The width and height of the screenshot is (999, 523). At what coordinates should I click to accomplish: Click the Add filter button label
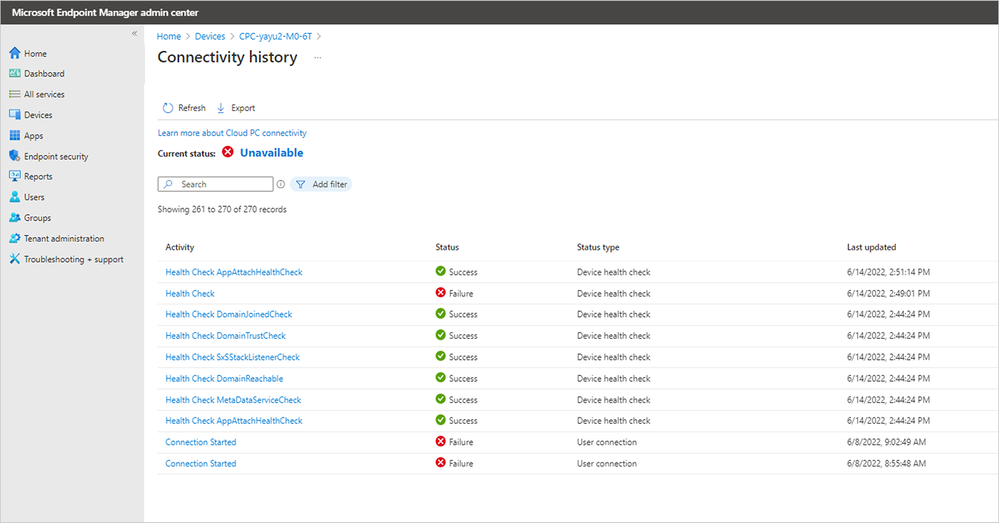pos(329,184)
